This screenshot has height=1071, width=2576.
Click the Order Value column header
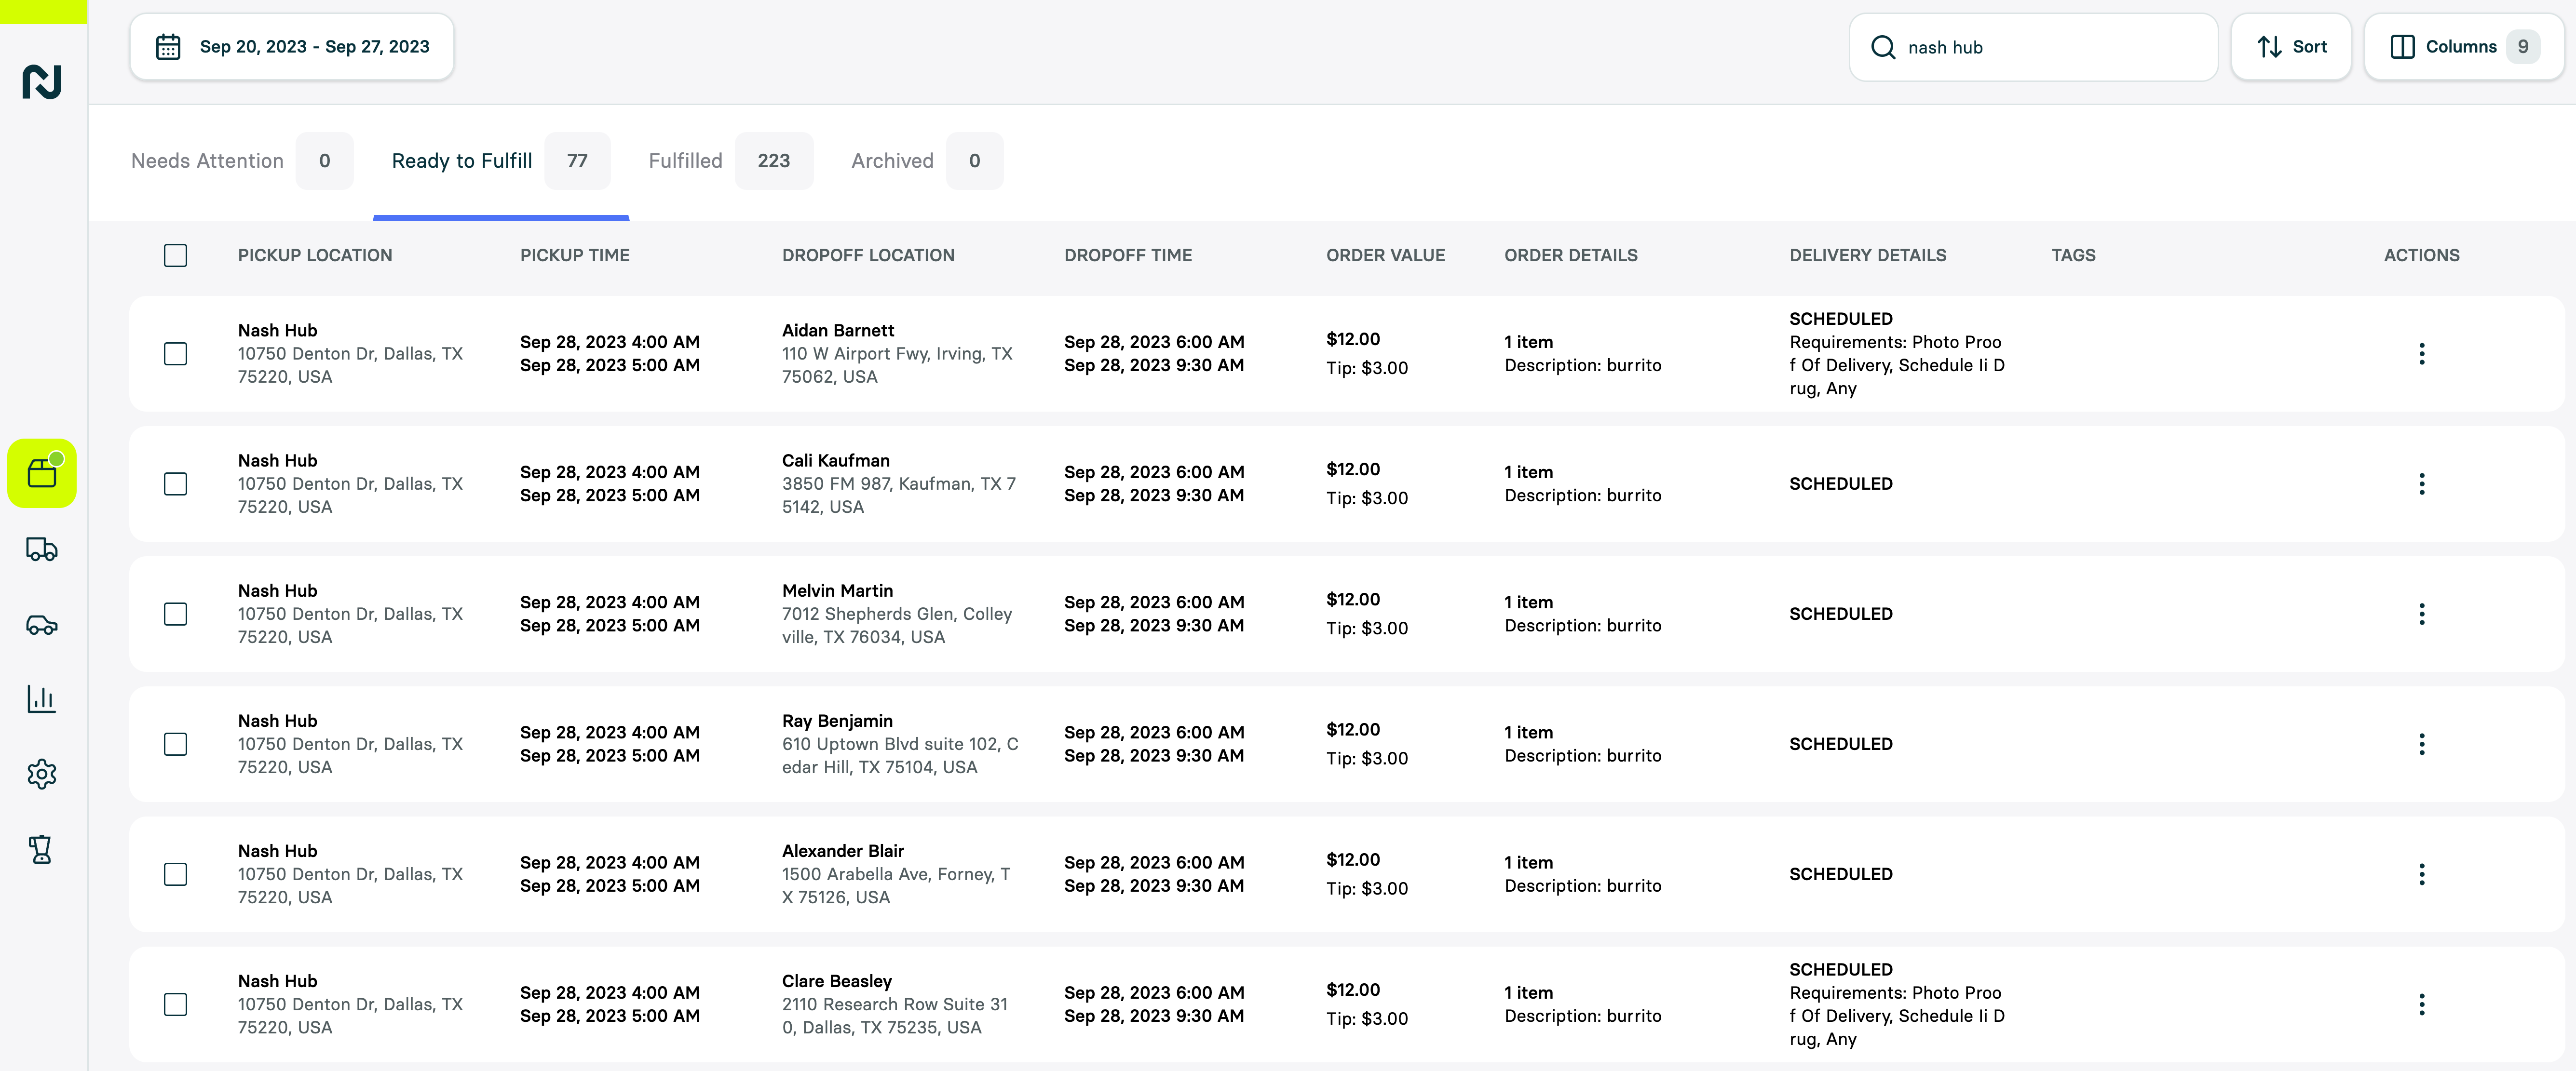1385,255
